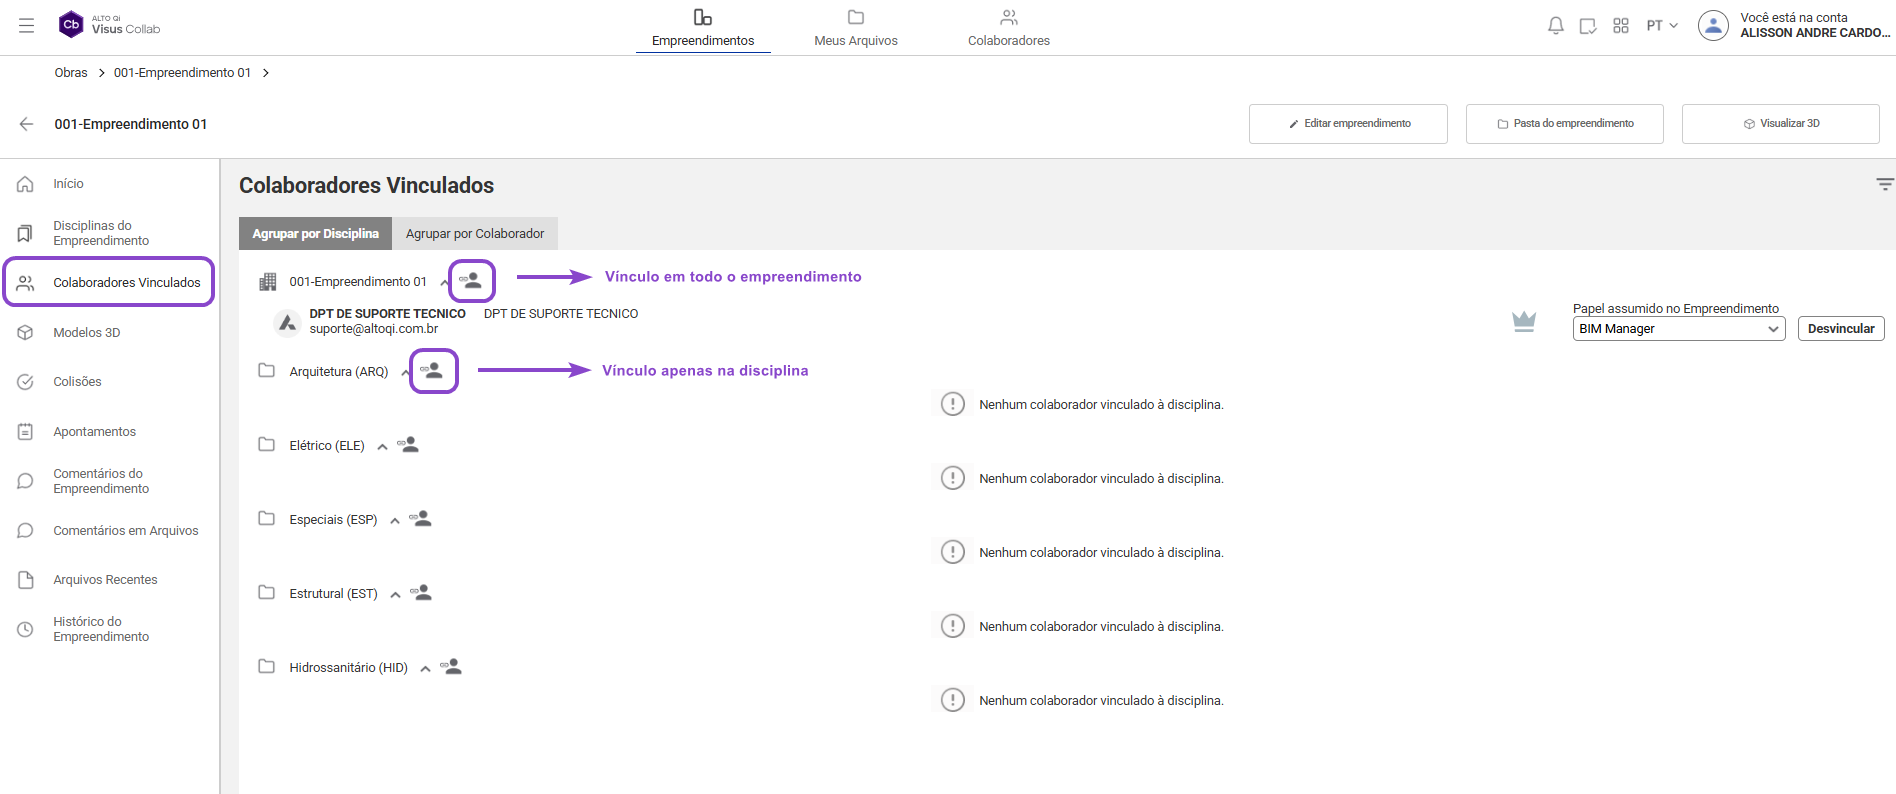1896x794 pixels.
Task: Switch to Meus Arquivos tab
Action: point(856,28)
